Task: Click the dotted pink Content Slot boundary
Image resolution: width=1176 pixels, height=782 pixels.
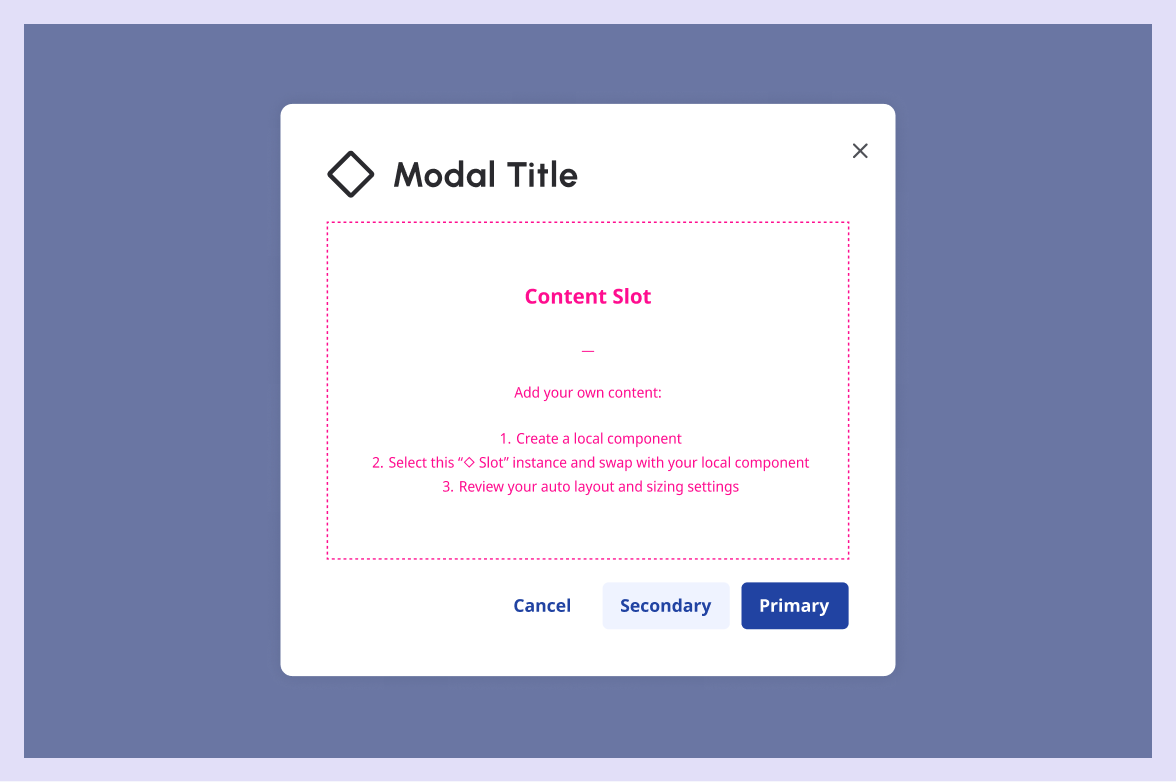Action: 588,221
